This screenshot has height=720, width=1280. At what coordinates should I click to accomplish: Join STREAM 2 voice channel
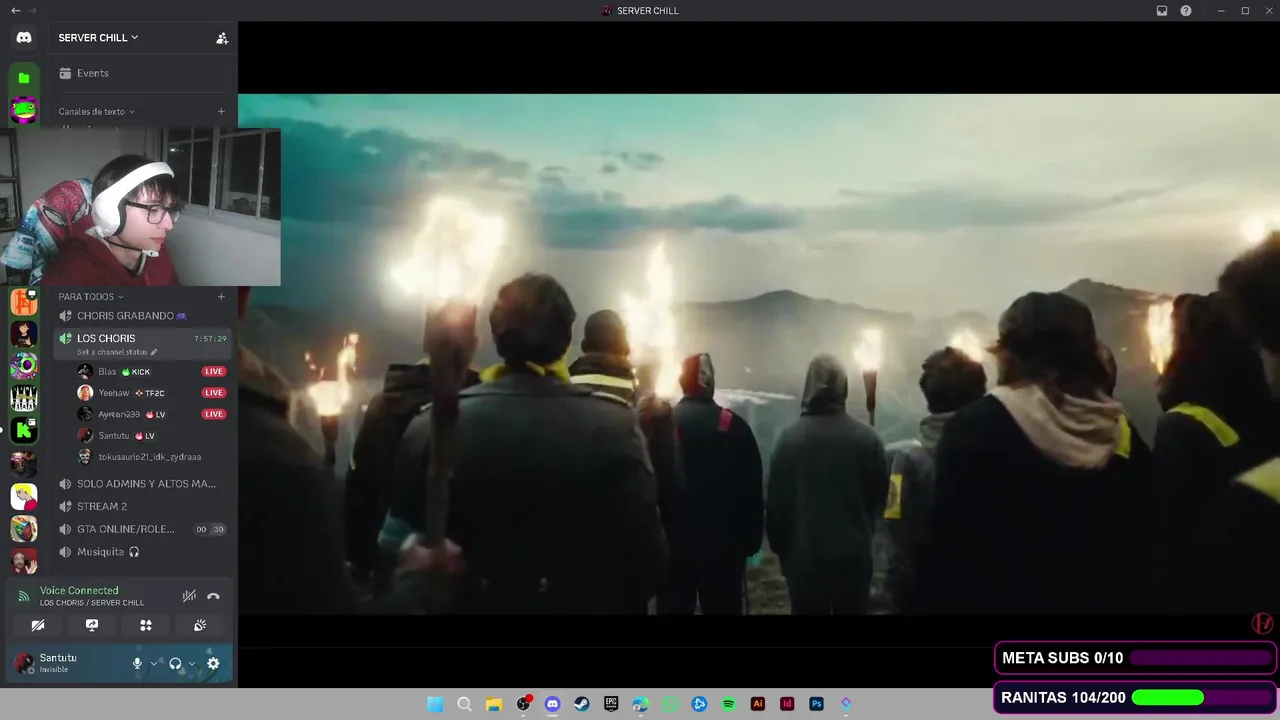[142, 507]
